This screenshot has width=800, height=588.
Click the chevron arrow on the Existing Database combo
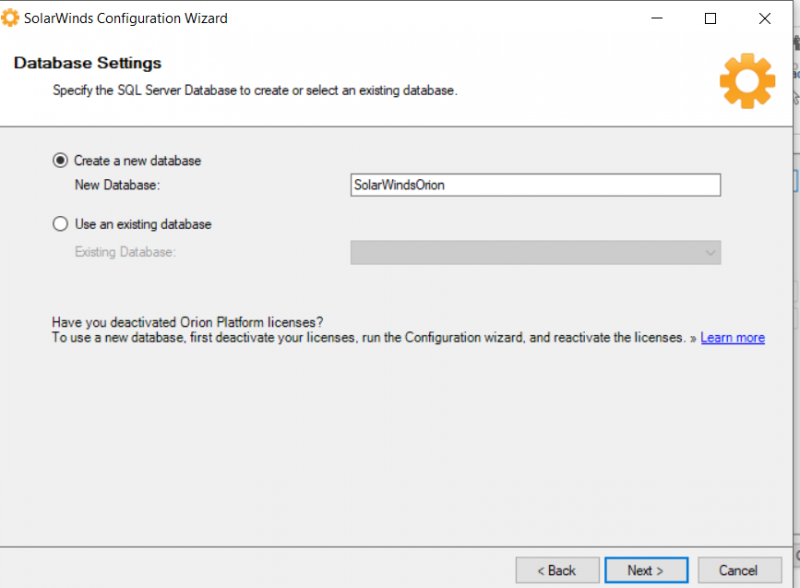[708, 252]
